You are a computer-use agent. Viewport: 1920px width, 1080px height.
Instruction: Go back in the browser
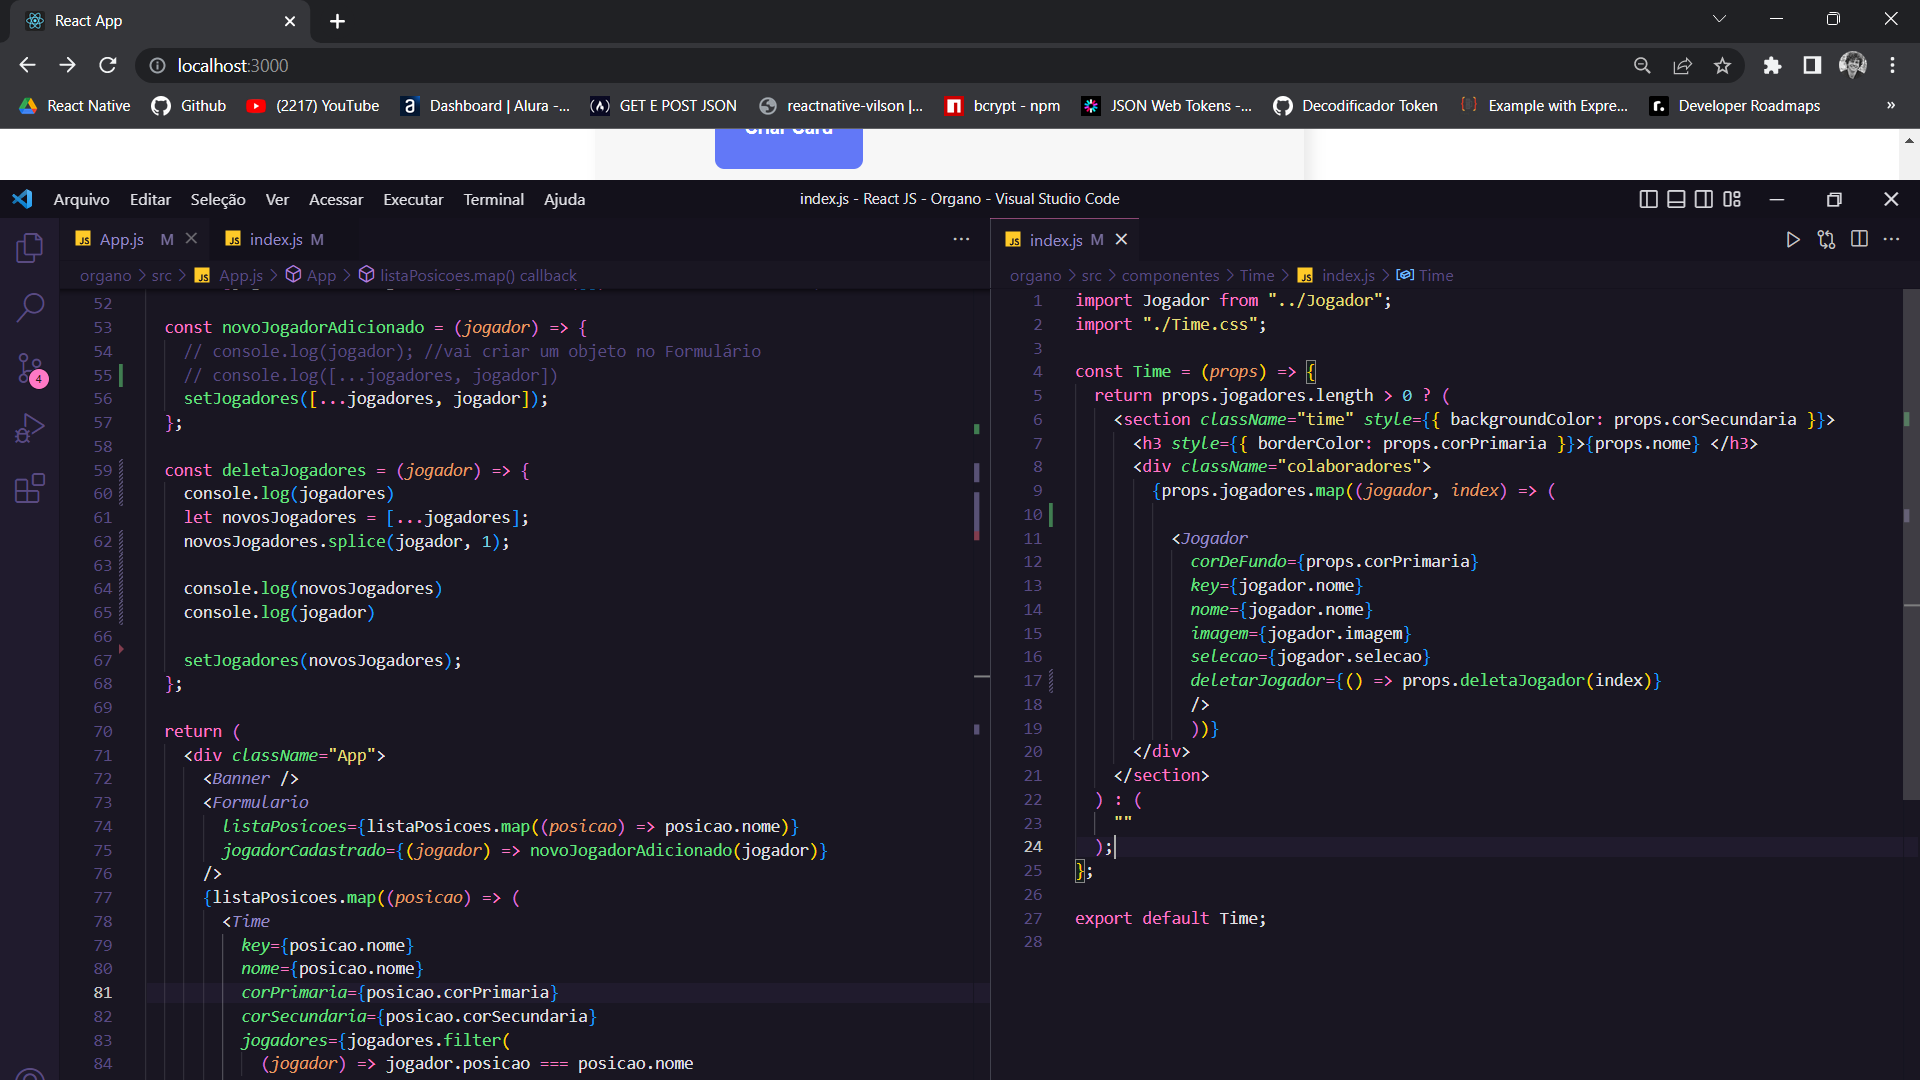27,65
